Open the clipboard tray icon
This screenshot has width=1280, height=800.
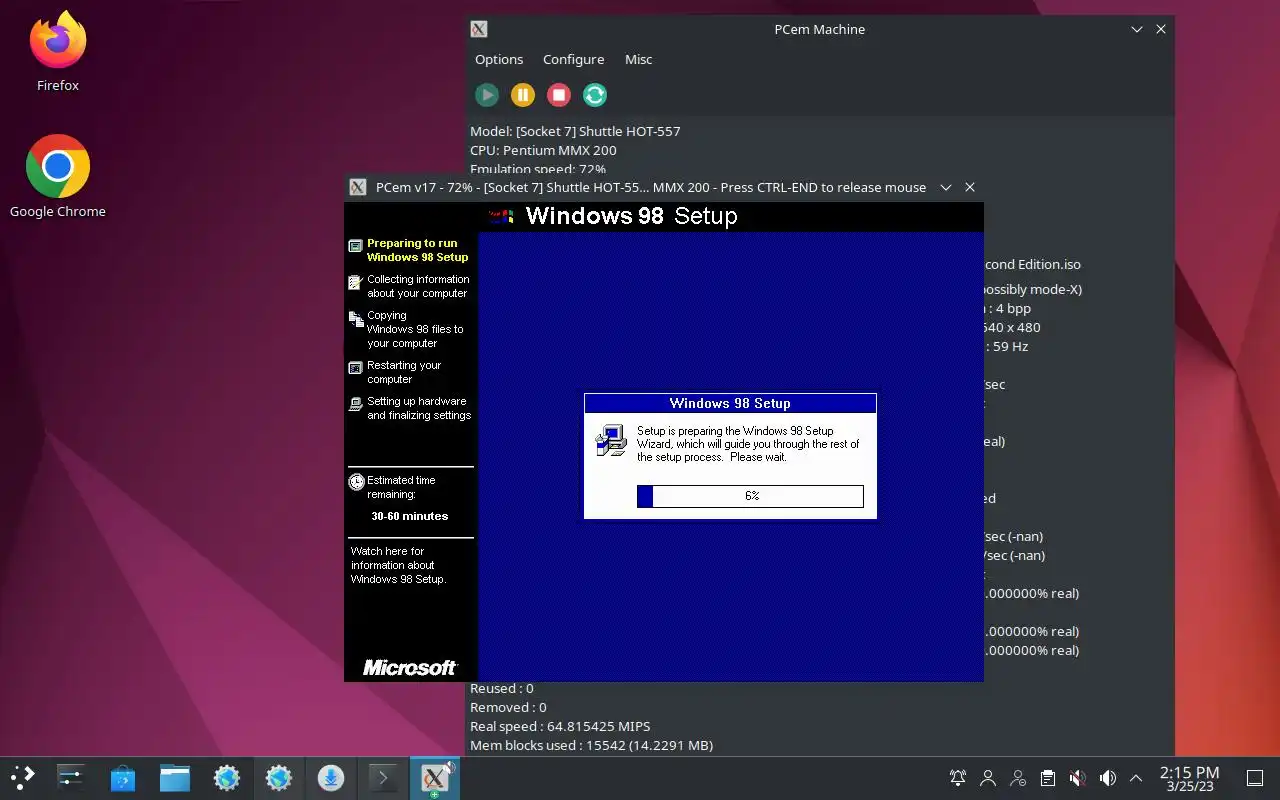[x=1047, y=778]
